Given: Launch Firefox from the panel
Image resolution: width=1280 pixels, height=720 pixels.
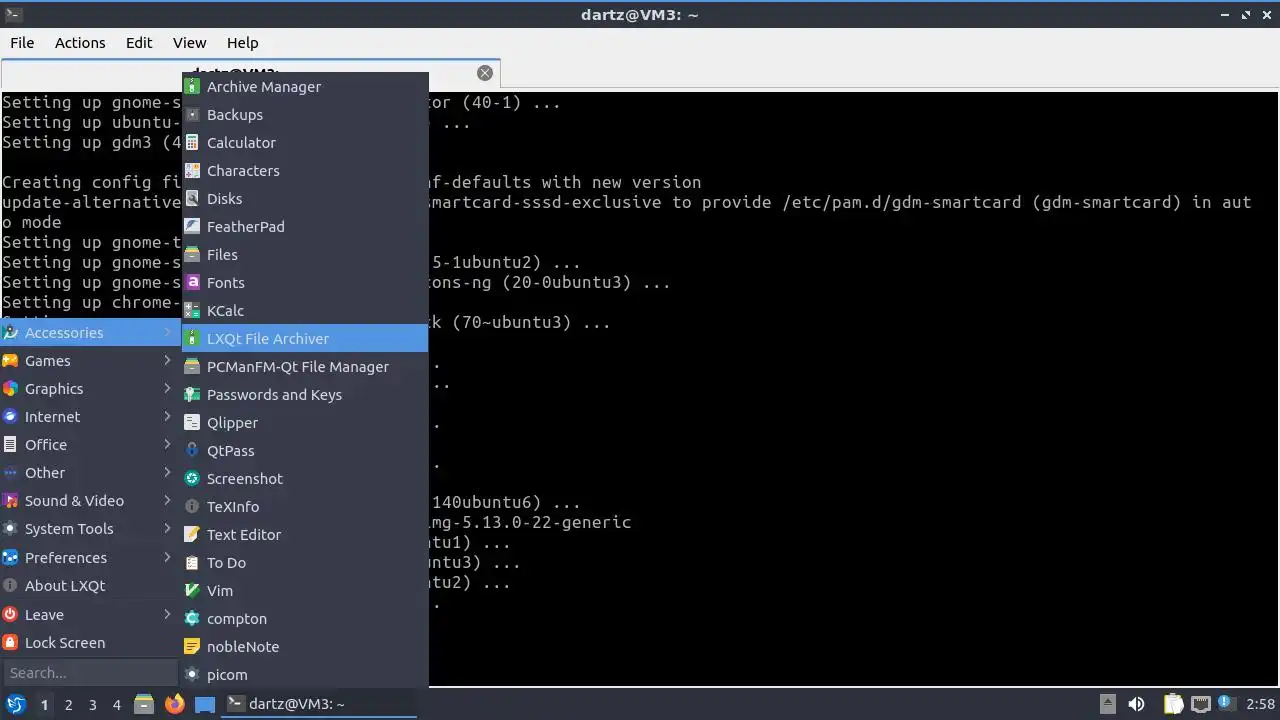Looking at the screenshot, I should coord(175,705).
